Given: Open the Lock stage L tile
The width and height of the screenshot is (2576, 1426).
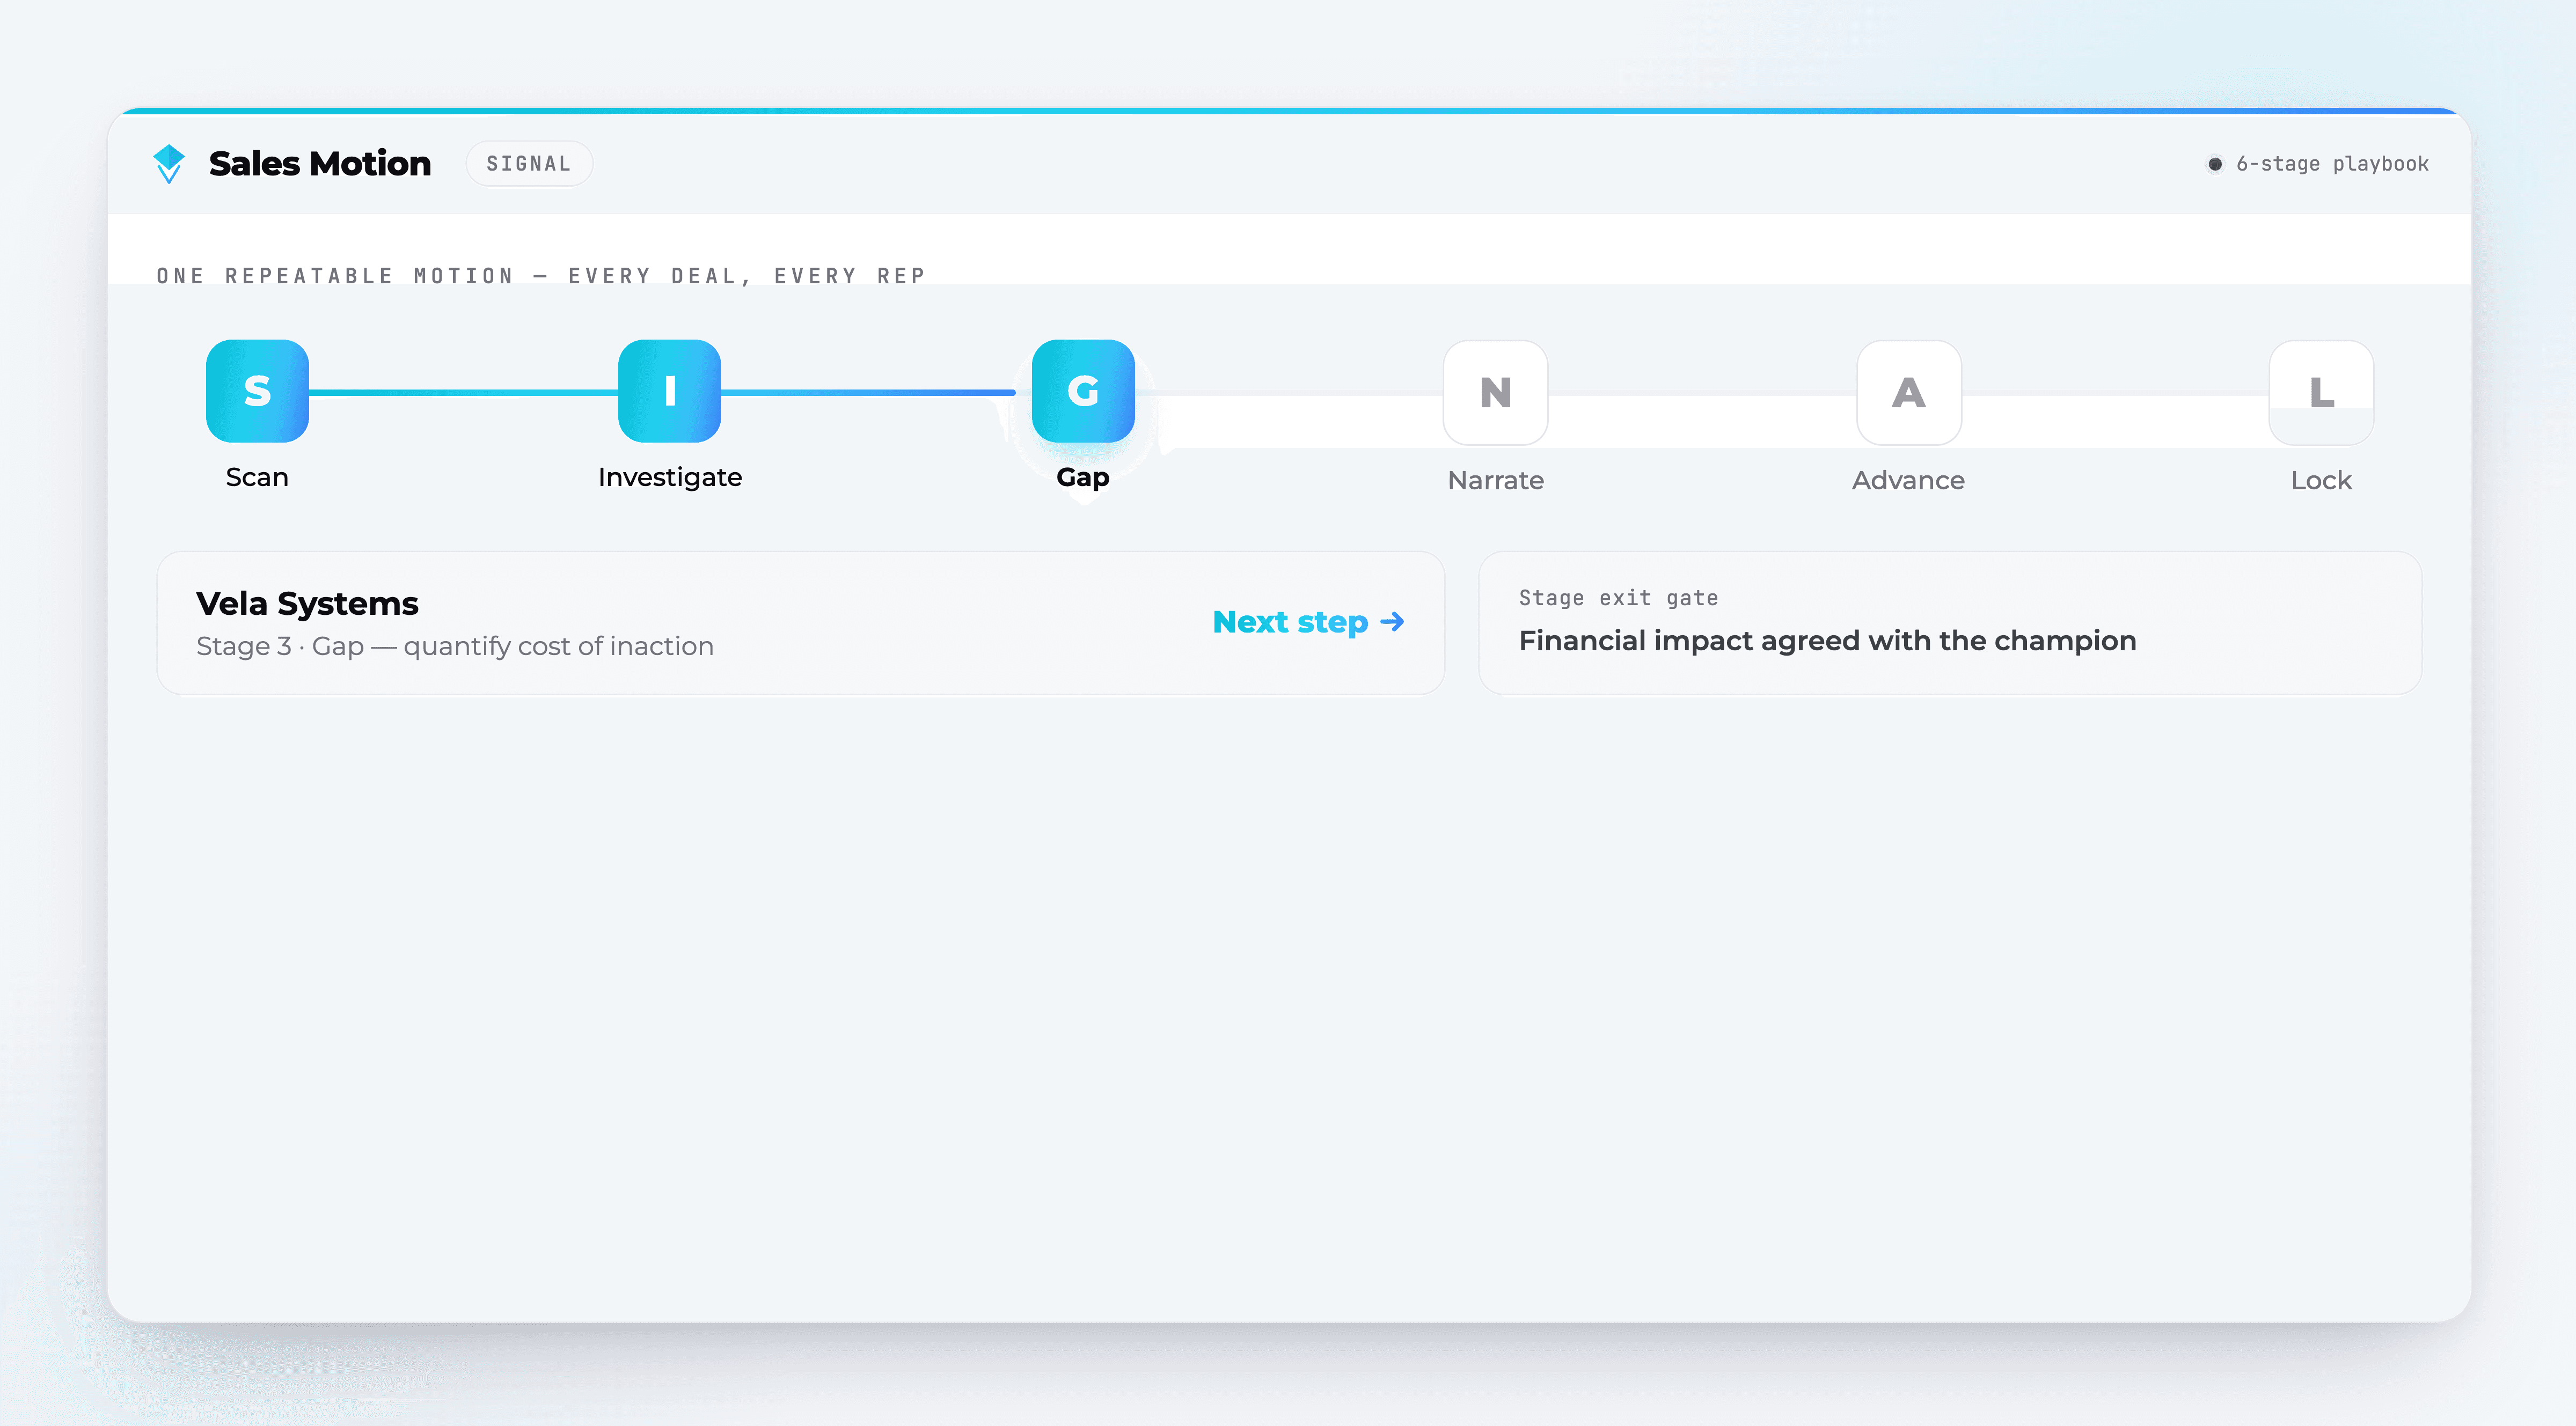Looking at the screenshot, I should [2322, 393].
